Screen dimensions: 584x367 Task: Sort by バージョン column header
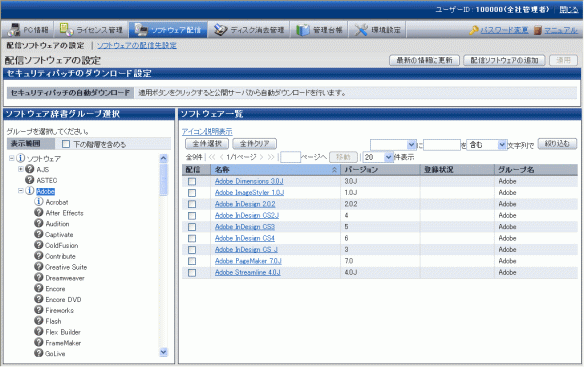point(380,170)
